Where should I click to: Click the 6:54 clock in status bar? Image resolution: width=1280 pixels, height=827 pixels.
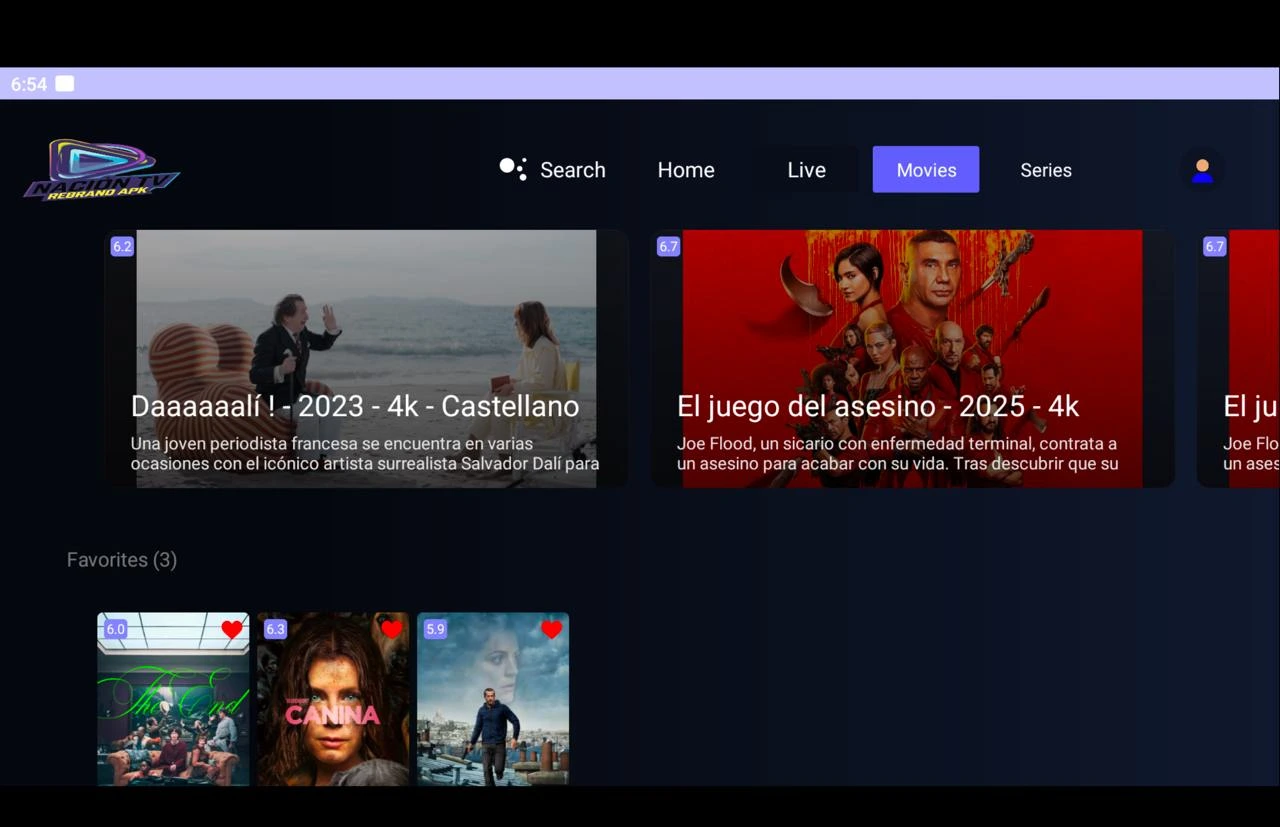(29, 84)
